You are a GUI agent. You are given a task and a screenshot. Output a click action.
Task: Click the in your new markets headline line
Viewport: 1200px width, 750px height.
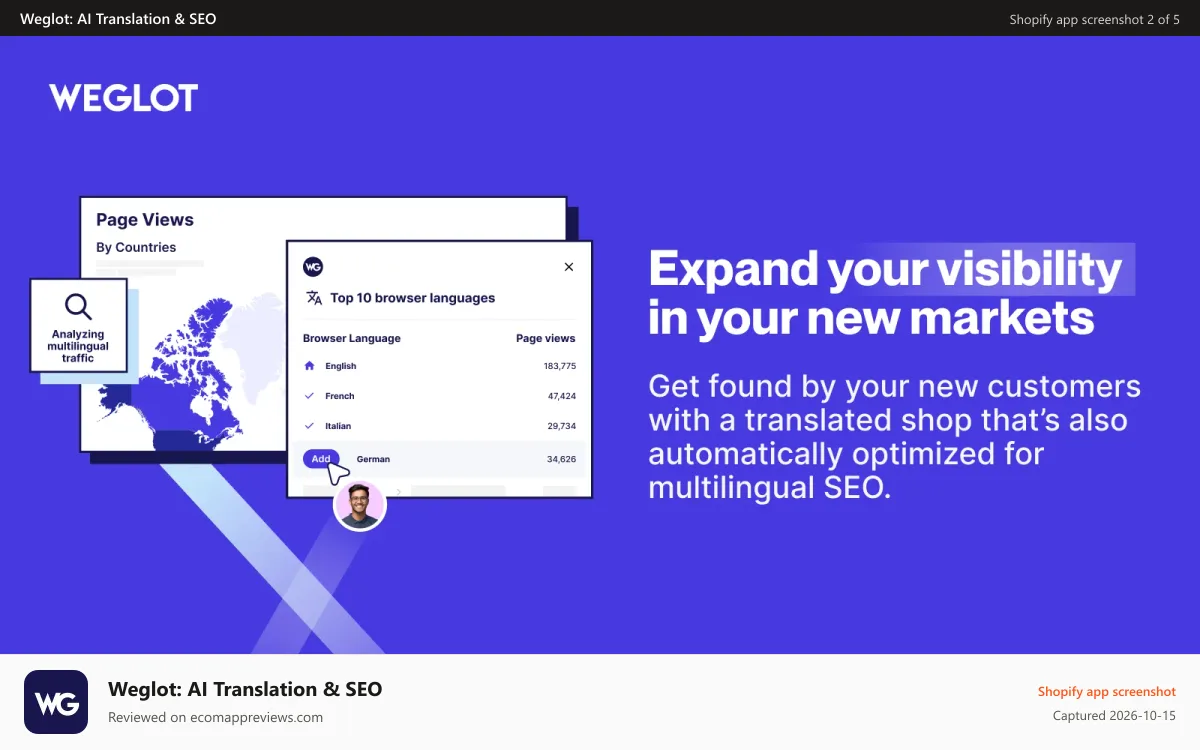click(871, 317)
